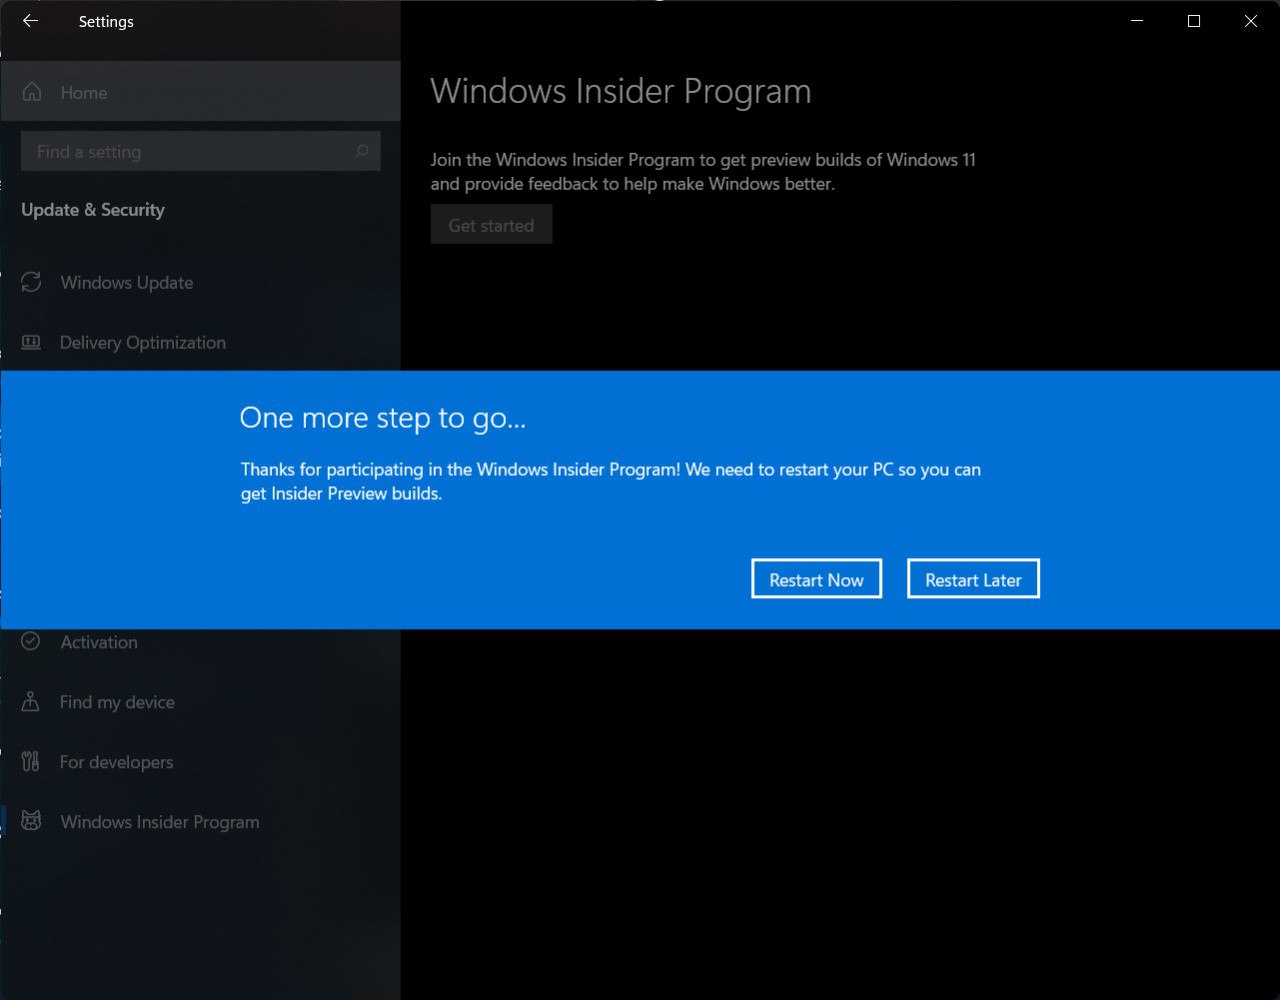Go back using the Settings back arrow
This screenshot has height=1000, width=1280.
click(x=30, y=21)
